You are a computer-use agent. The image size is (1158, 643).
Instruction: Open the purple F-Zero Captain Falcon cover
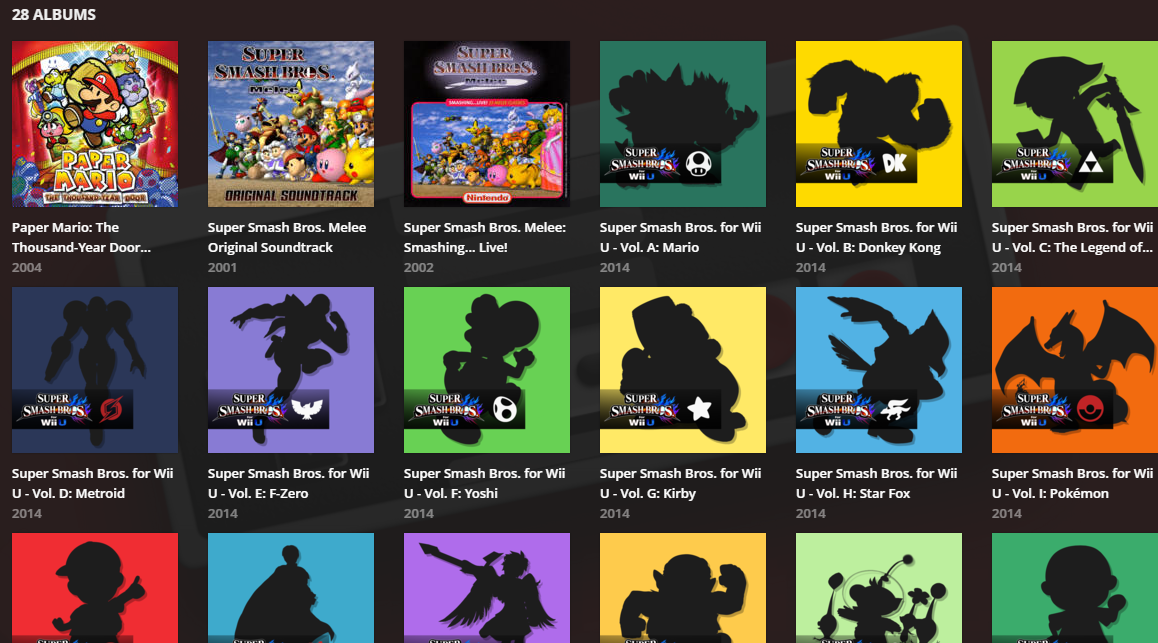[291, 370]
